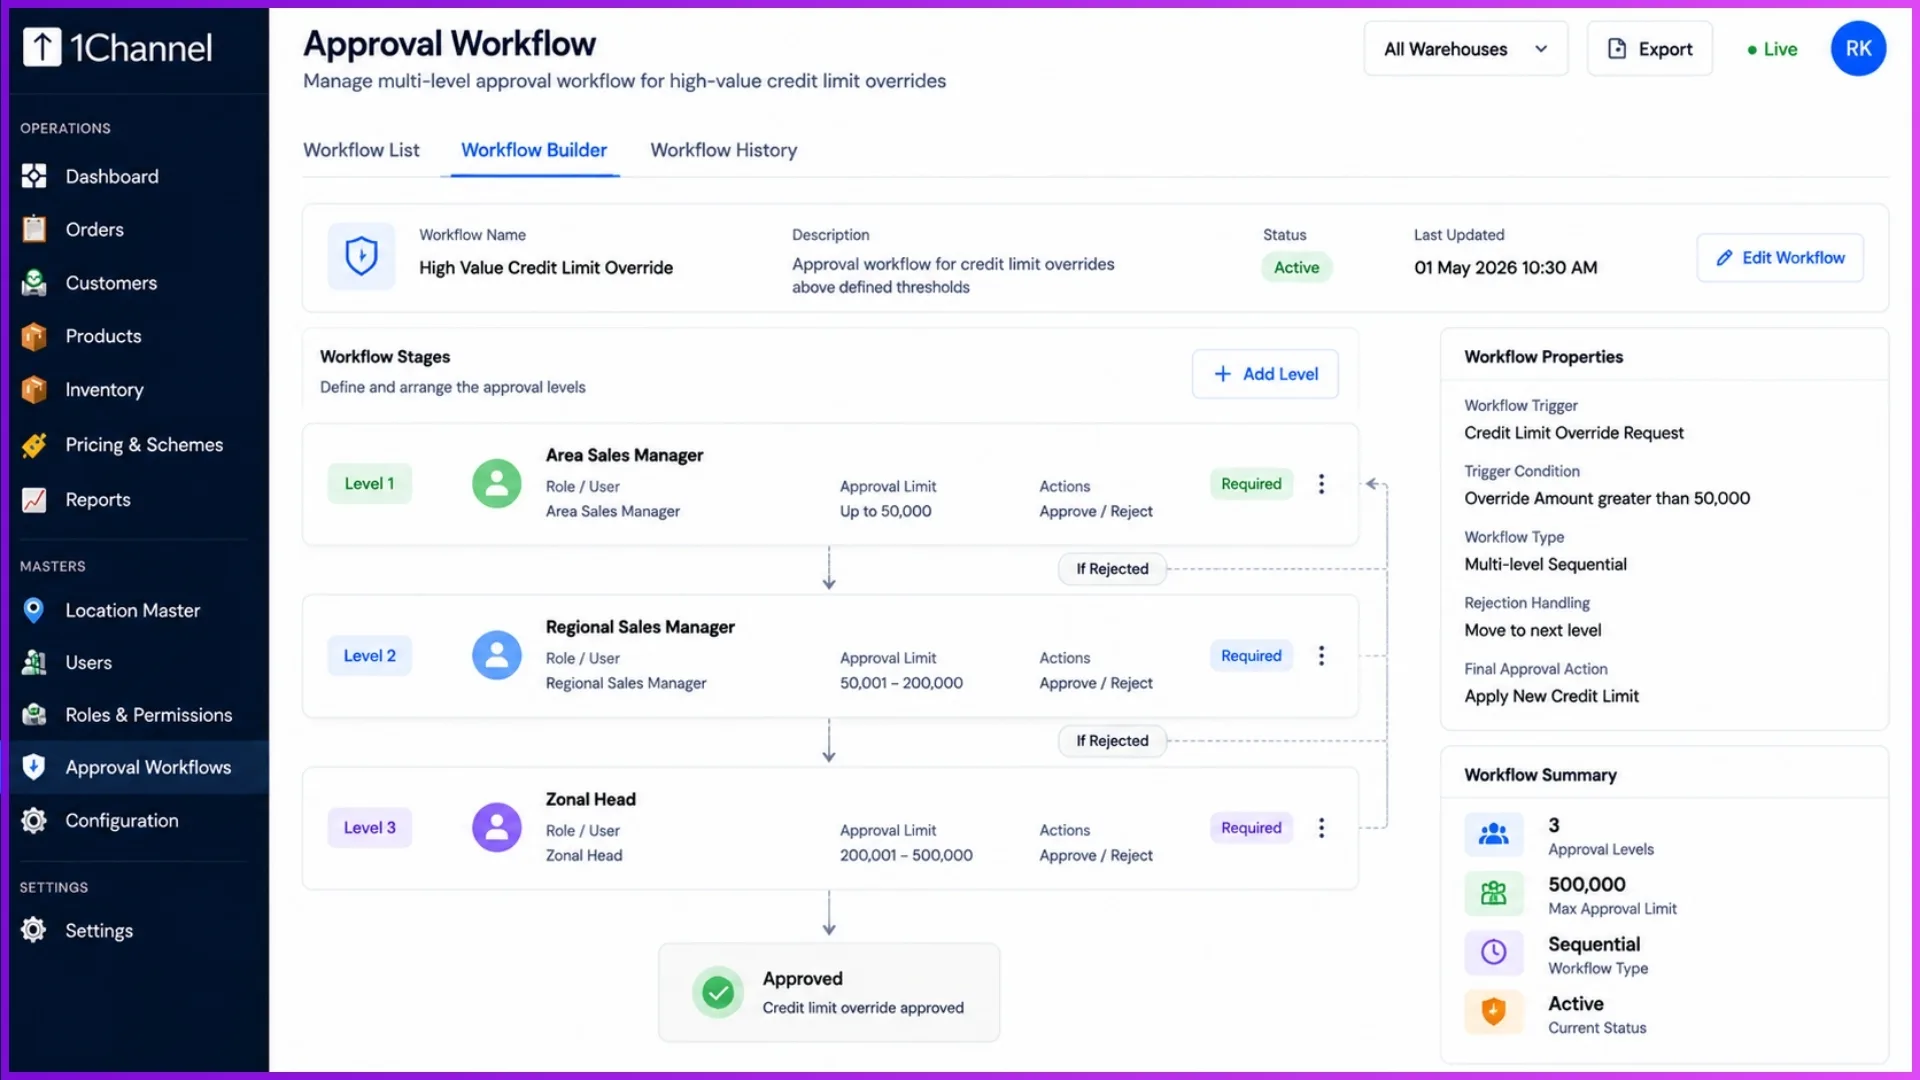Click the Level 1 Area Sales Manager avatar
1920x1080 pixels.
click(x=497, y=483)
